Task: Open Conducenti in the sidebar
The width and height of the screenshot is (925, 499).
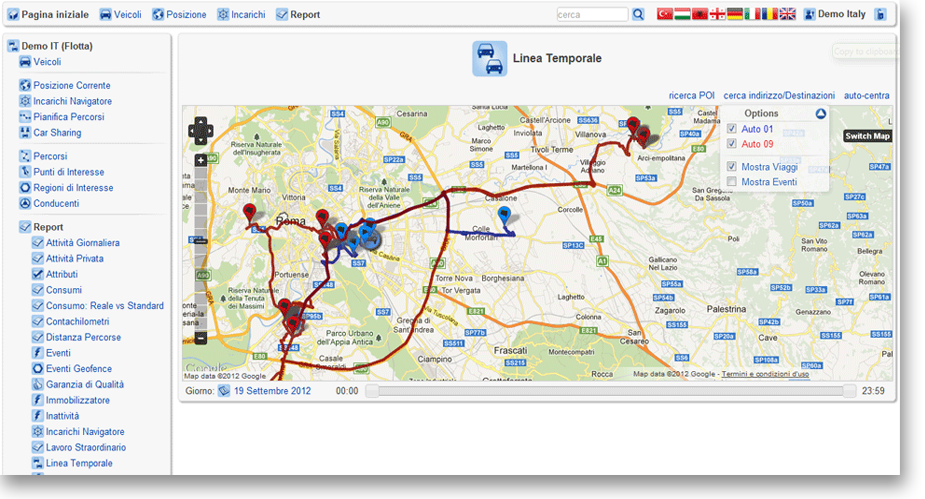Action: (49, 203)
